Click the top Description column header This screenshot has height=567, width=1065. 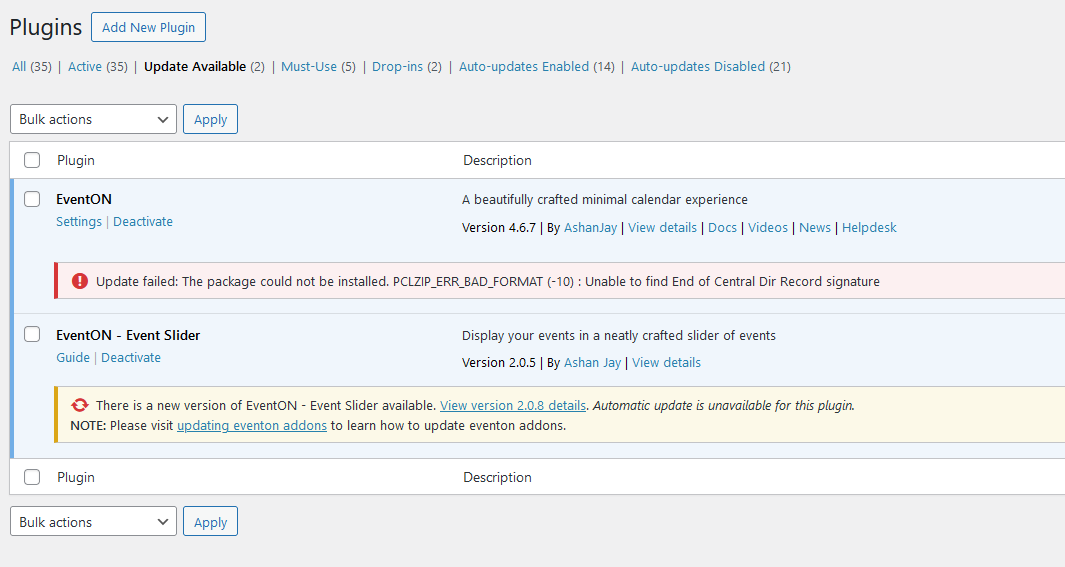[x=497, y=160]
